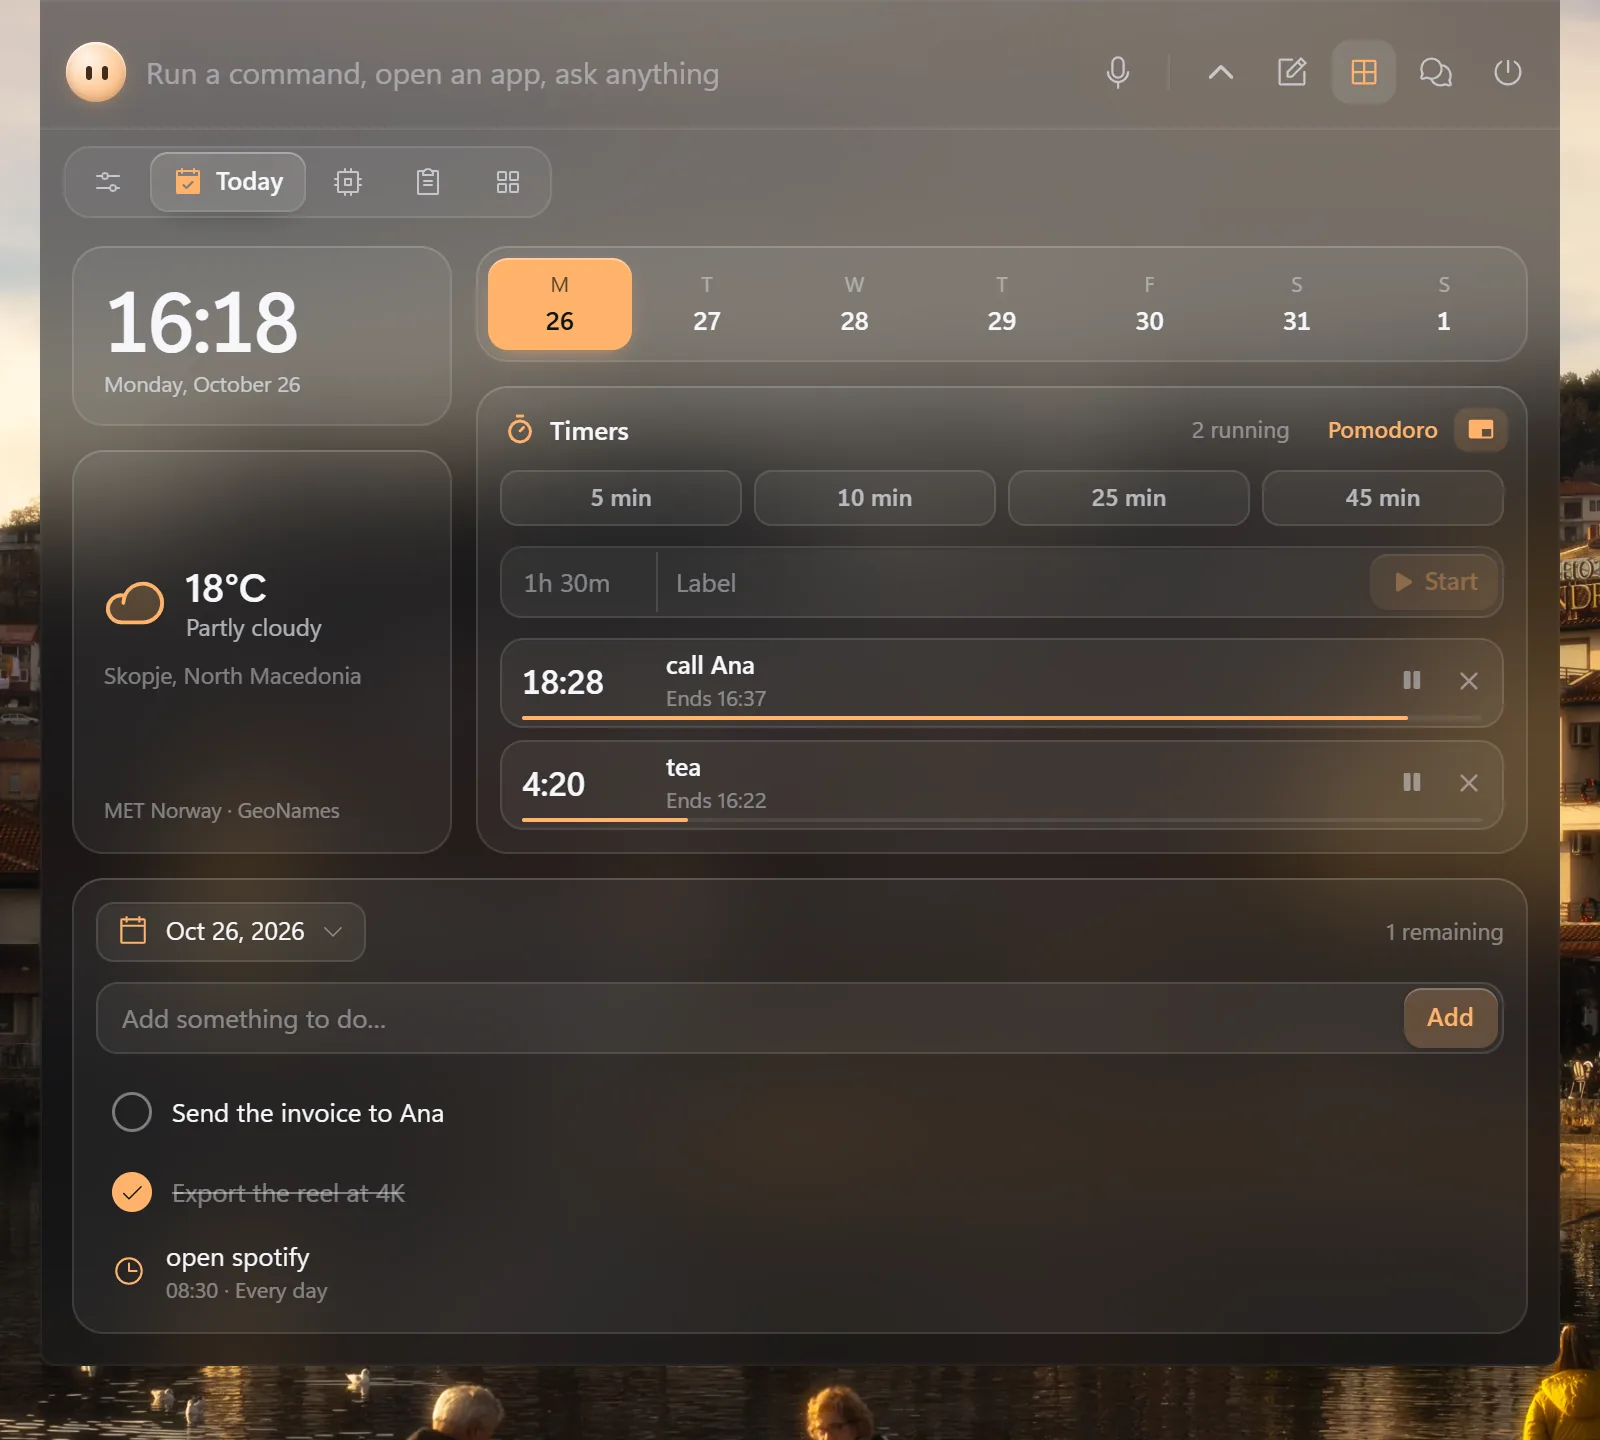
Task: Click the Timers stopwatch icon
Action: (520, 430)
